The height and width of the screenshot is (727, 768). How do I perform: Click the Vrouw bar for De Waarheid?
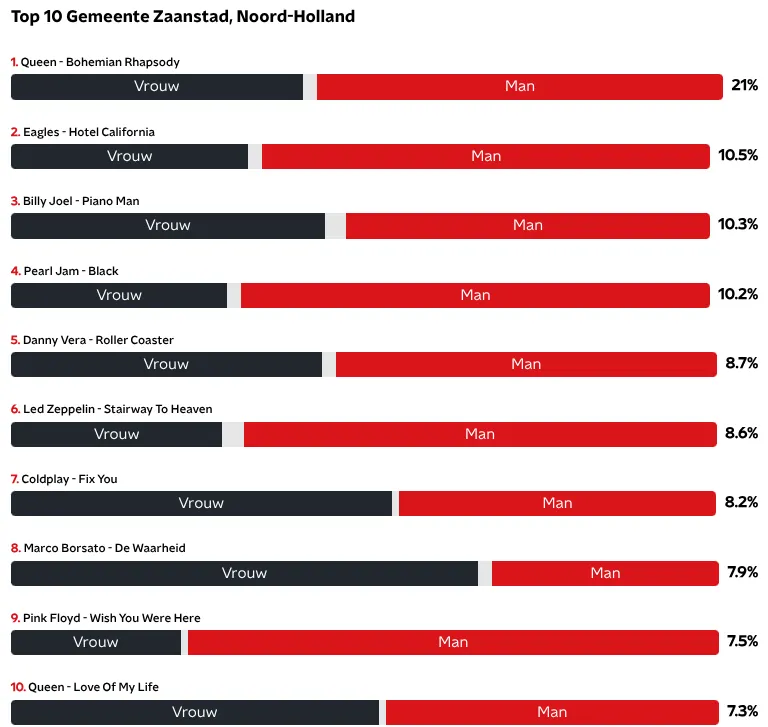point(244,573)
